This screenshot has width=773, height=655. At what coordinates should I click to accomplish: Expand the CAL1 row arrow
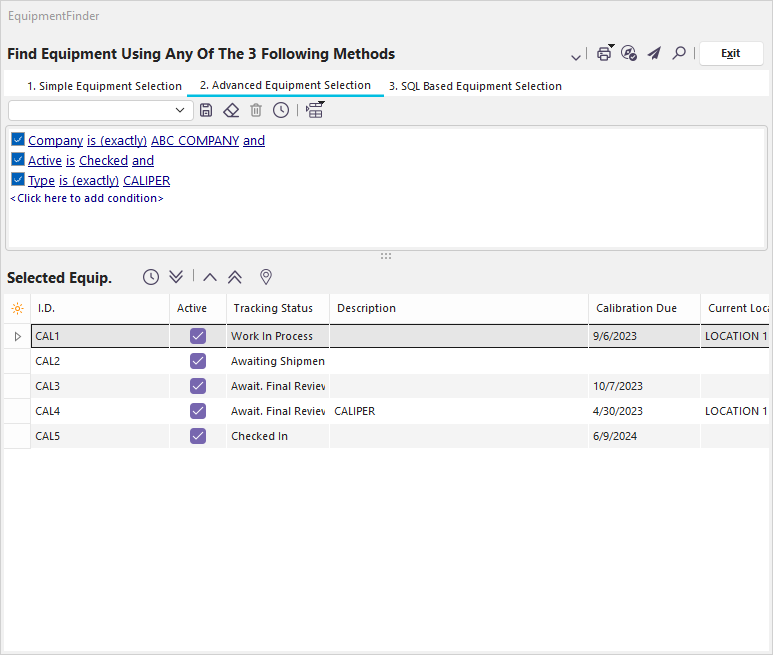tap(17, 336)
